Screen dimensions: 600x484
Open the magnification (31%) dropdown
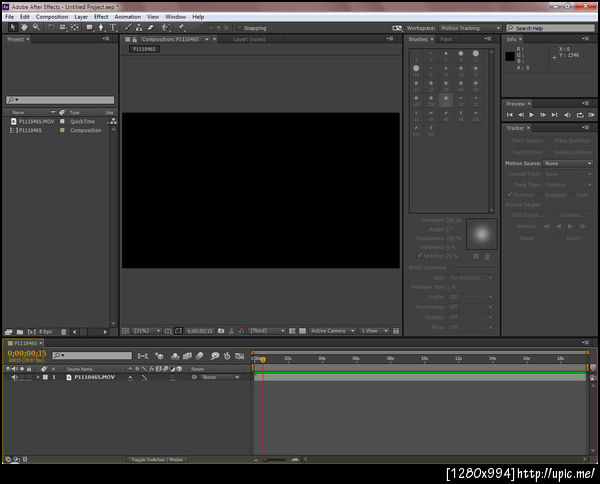146,331
